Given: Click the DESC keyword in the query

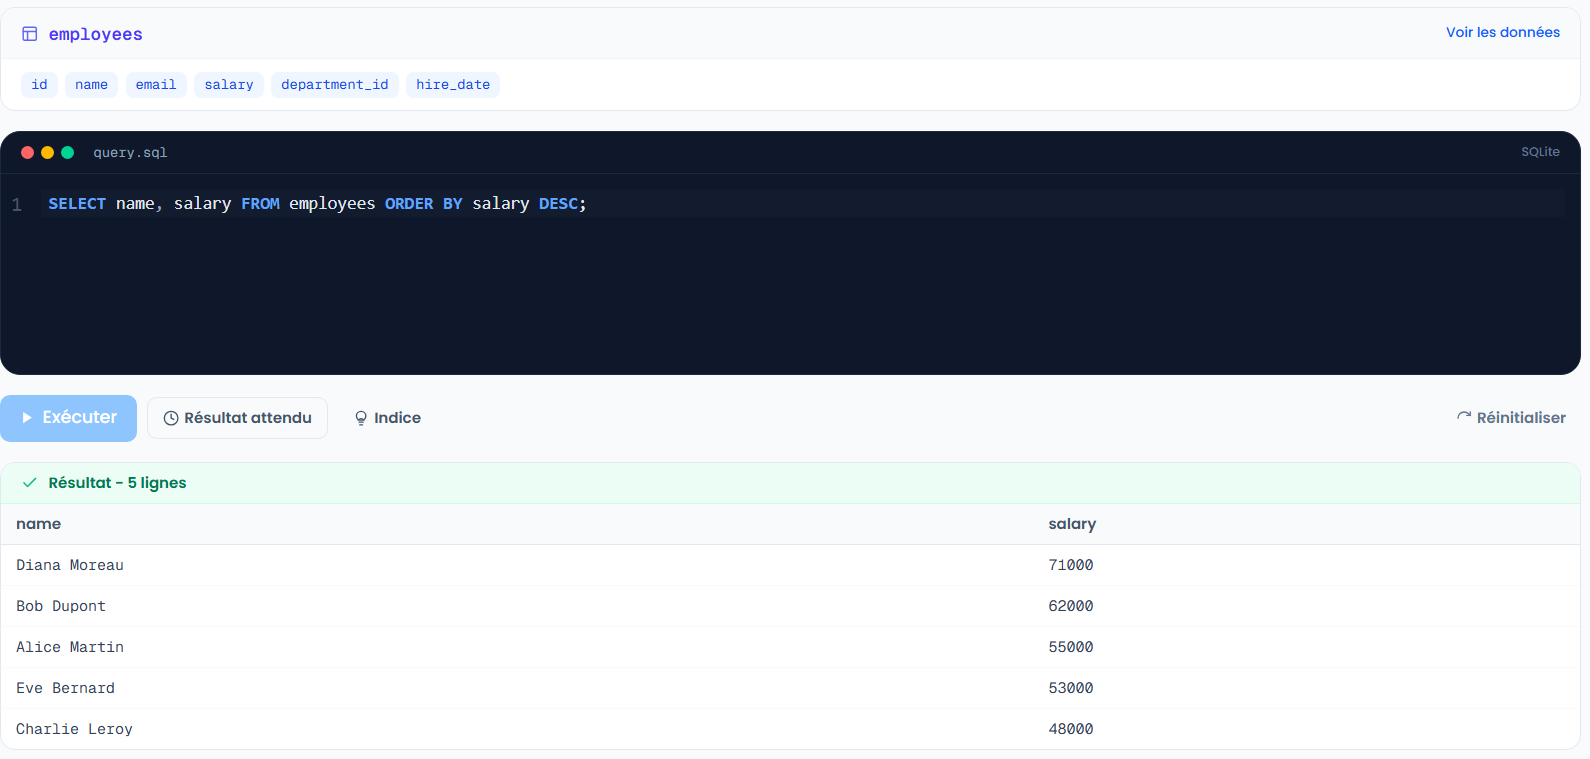Looking at the screenshot, I should click(x=558, y=204).
